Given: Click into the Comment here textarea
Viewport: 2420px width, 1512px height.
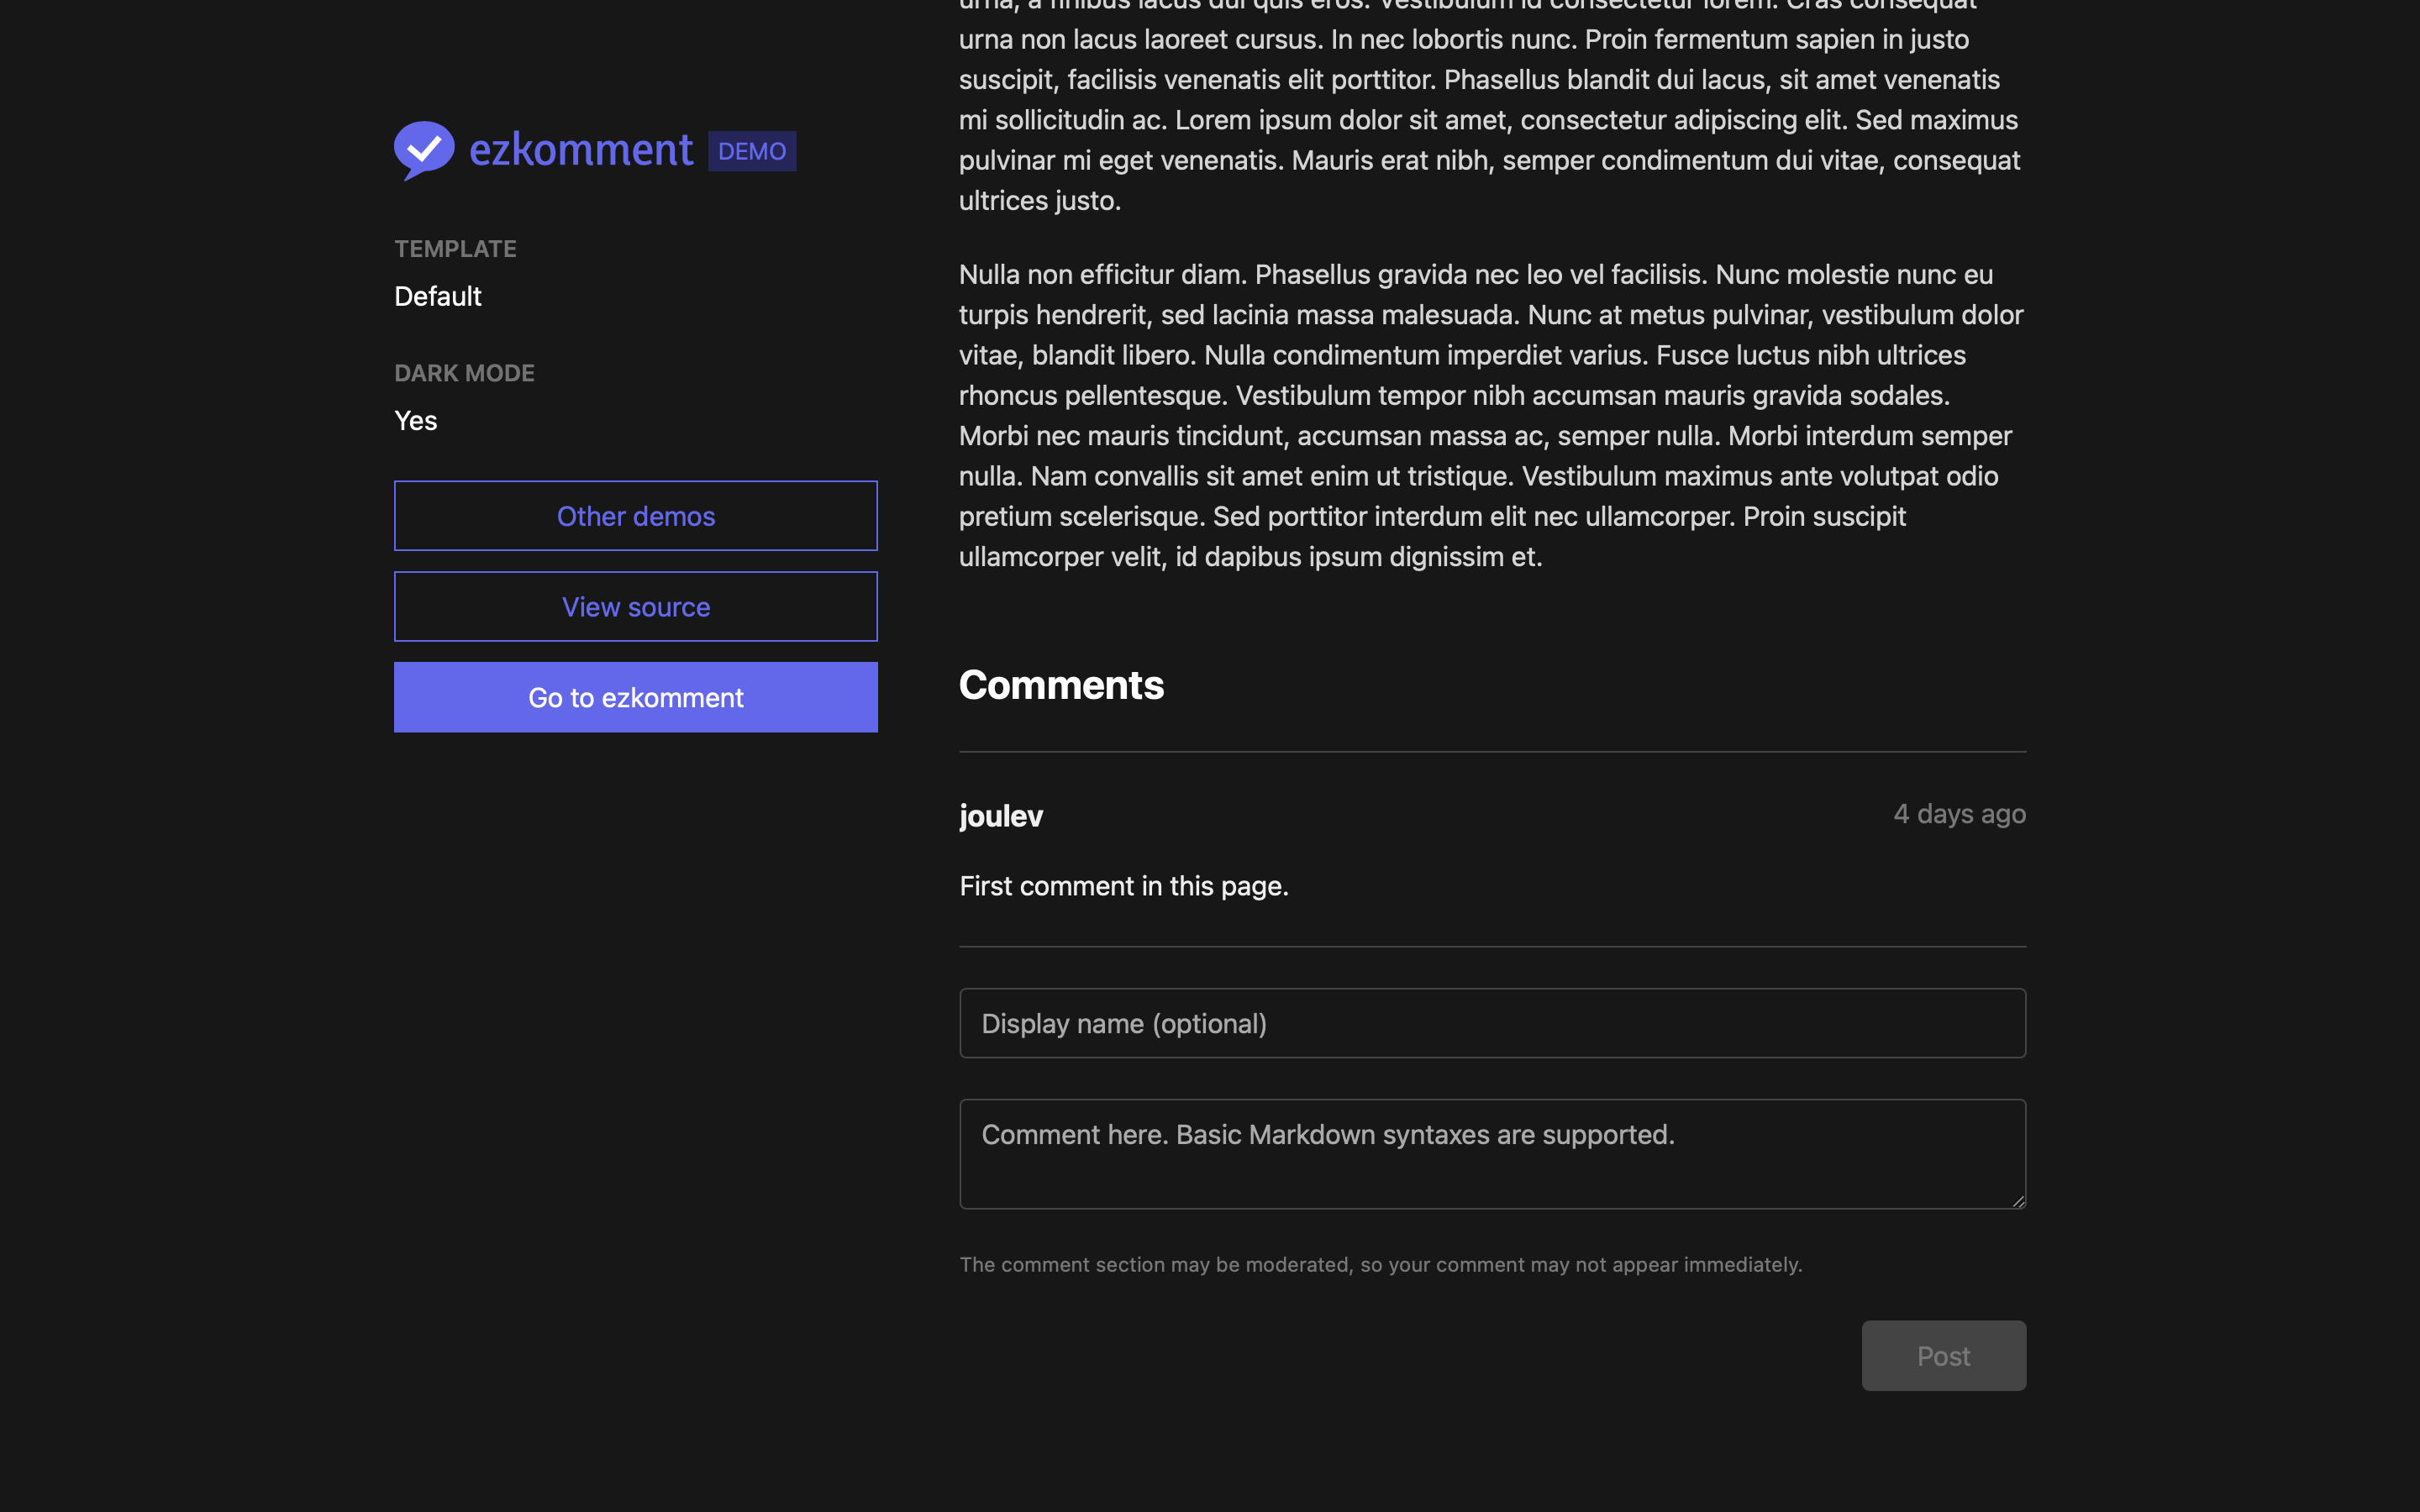Looking at the screenshot, I should pyautogui.click(x=1493, y=1154).
